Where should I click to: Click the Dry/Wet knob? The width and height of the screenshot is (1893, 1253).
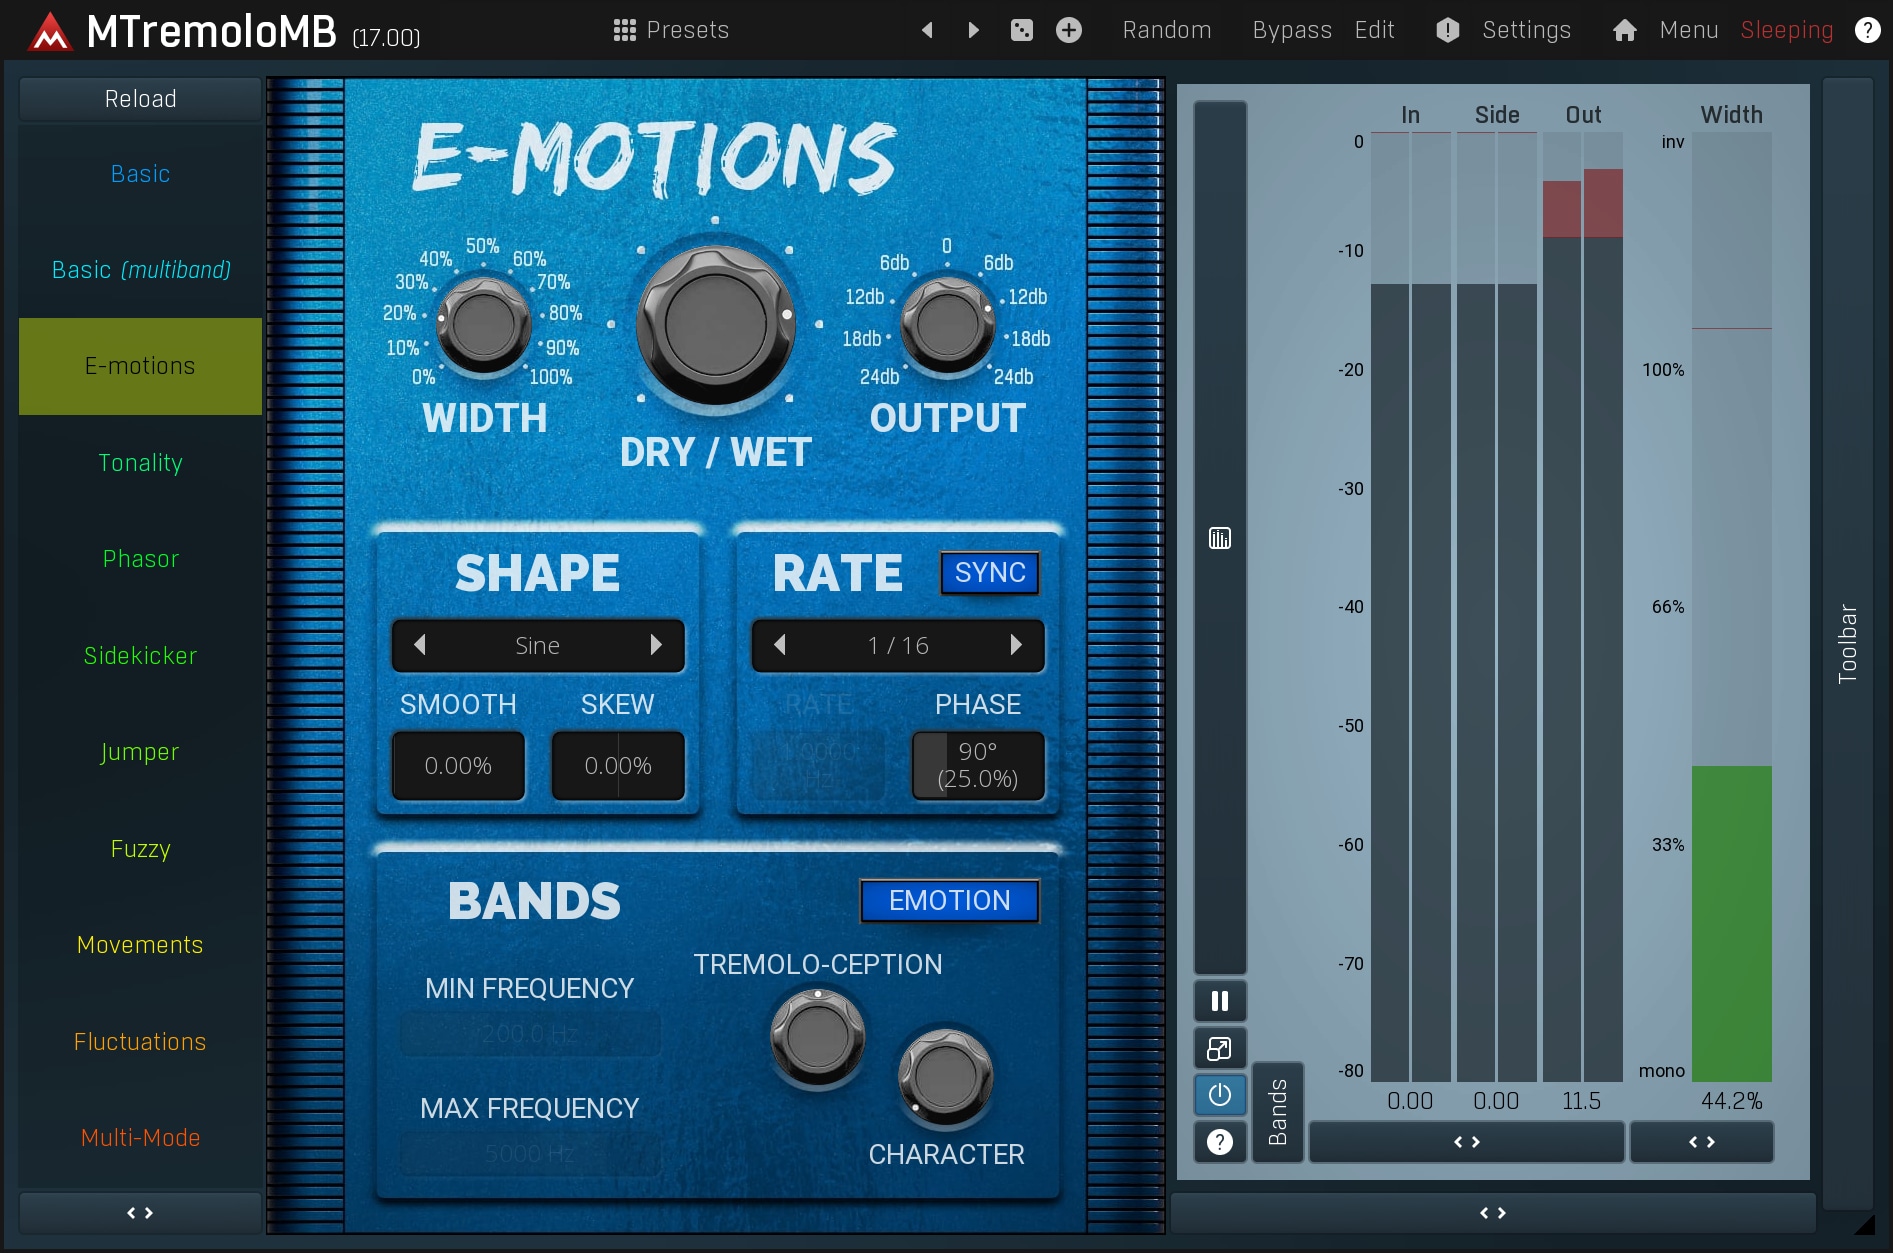(x=715, y=325)
